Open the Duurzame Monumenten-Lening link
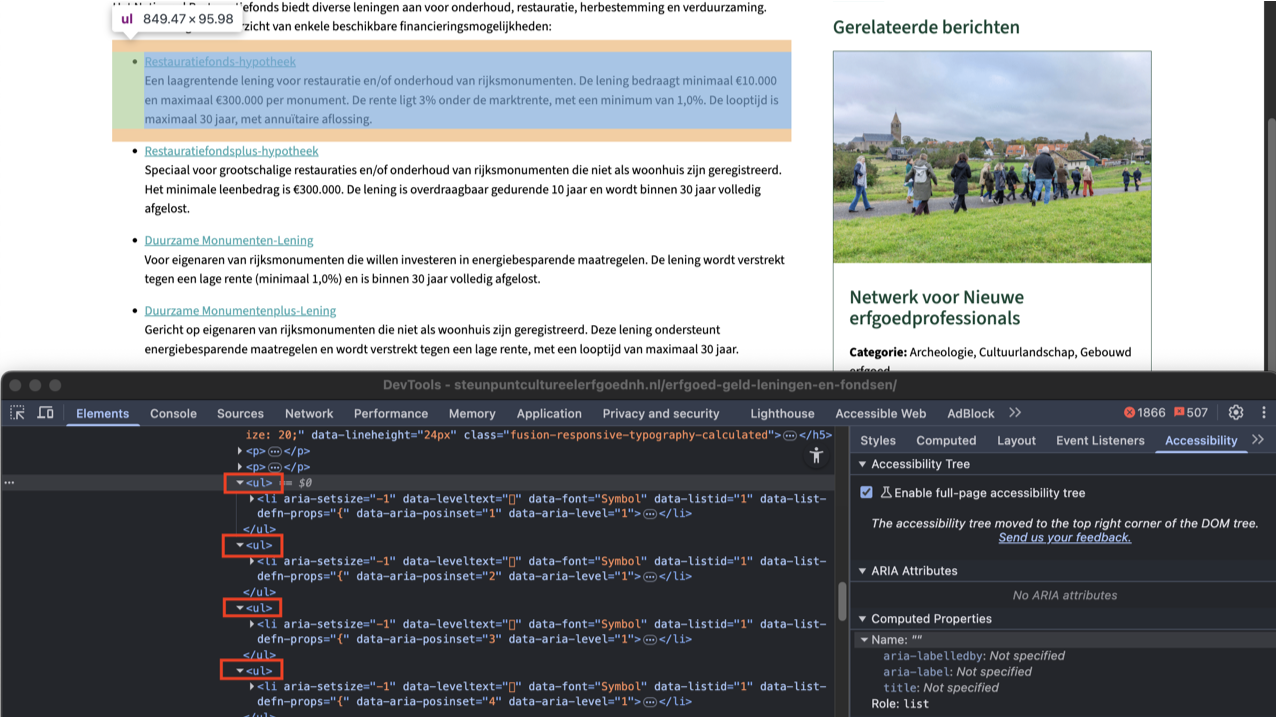Viewport: 1277px width, 717px height. [x=229, y=241]
